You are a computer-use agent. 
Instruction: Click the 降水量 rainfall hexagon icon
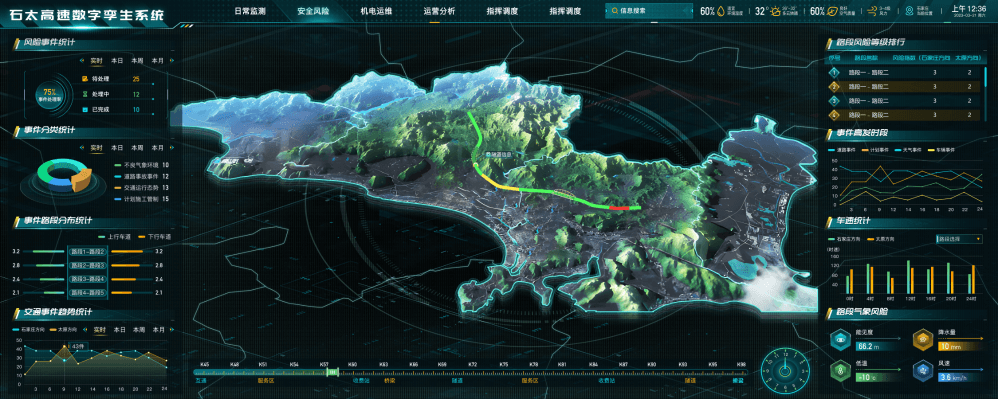coord(923,341)
